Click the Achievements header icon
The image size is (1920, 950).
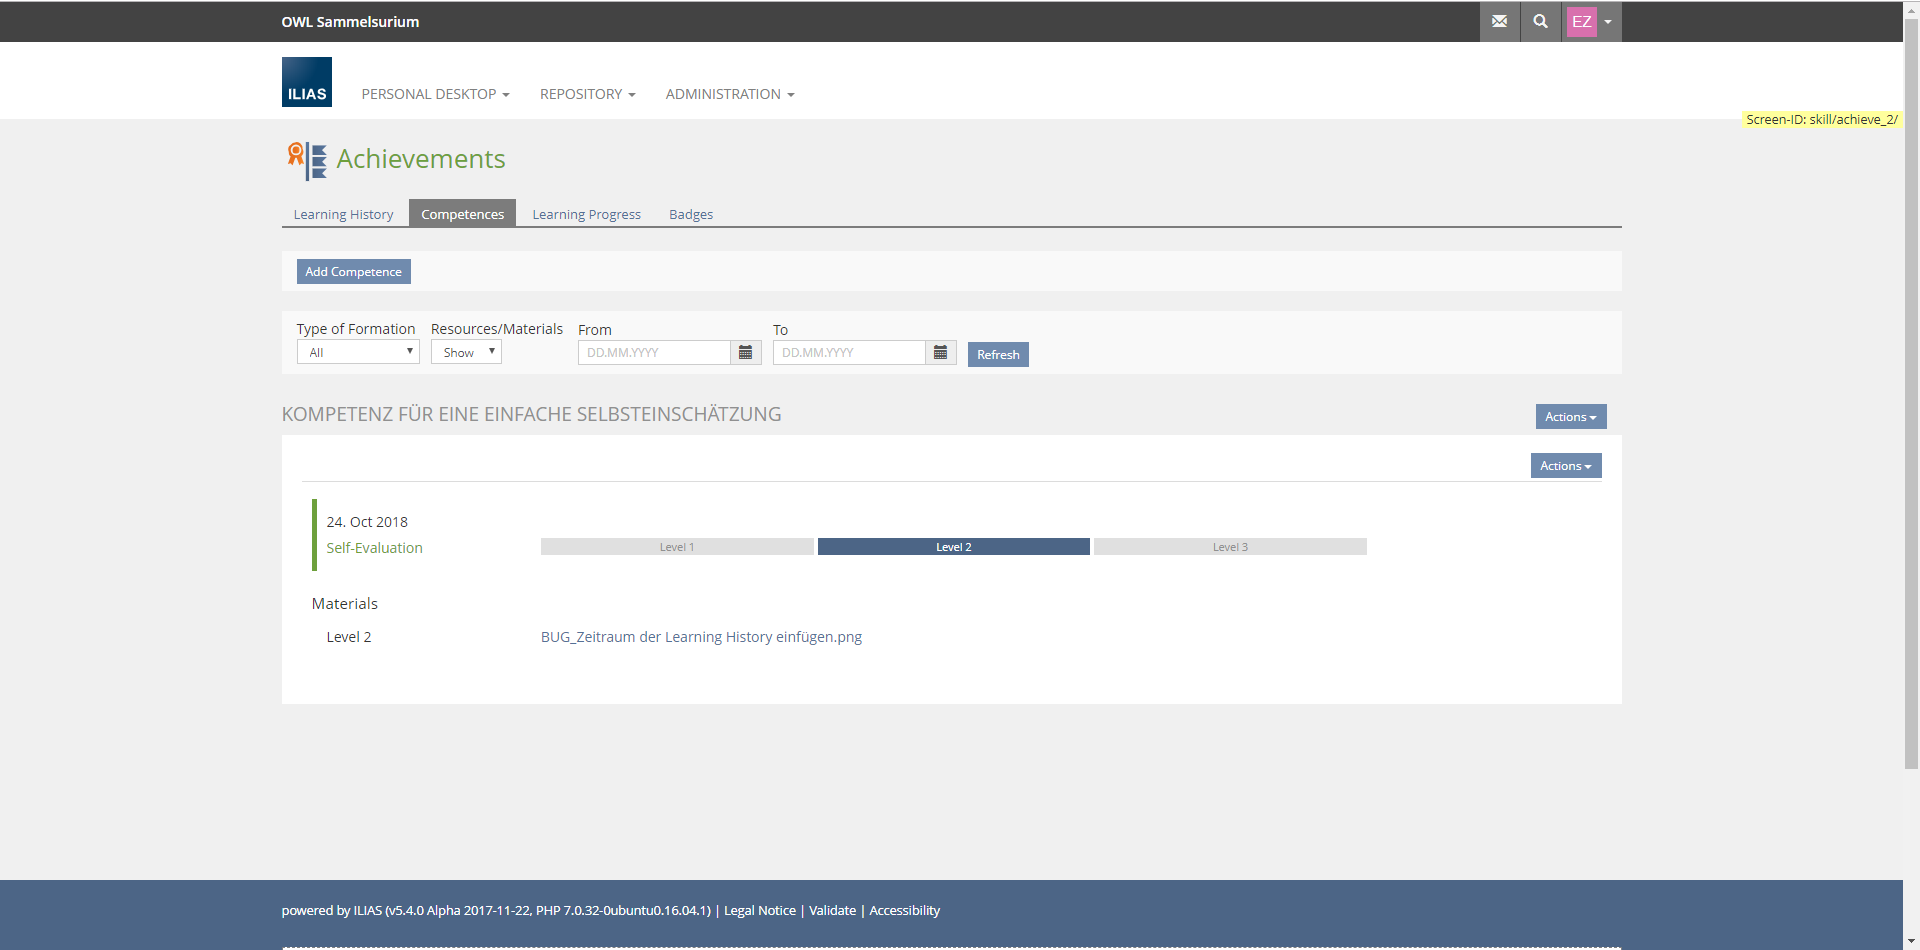point(307,160)
